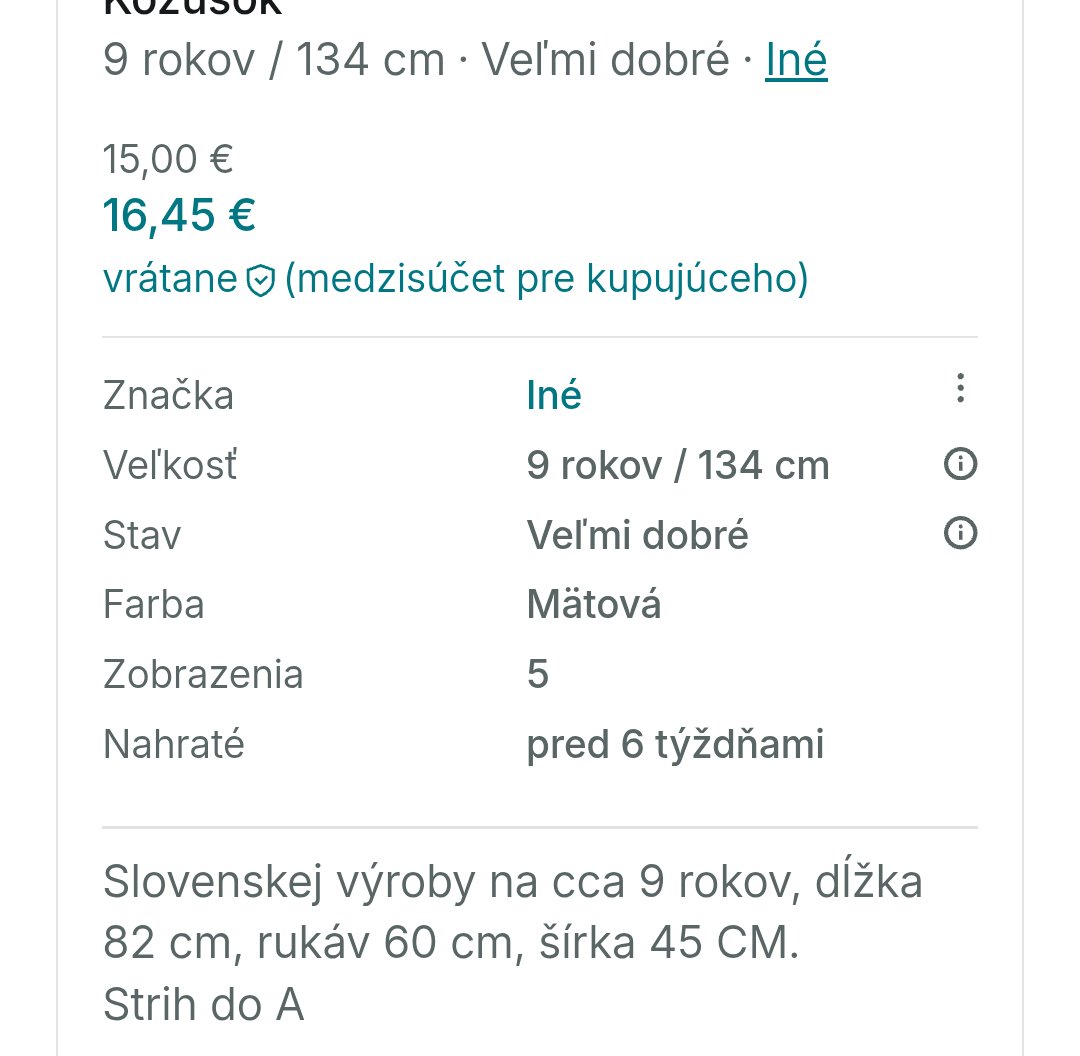
Task: Click the 'medzisúčet pre kupujúceho' text
Action: (546, 279)
